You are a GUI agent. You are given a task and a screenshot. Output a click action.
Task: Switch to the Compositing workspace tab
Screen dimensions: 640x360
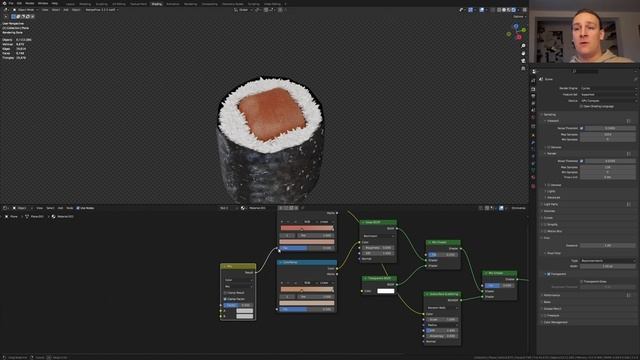[209, 4]
